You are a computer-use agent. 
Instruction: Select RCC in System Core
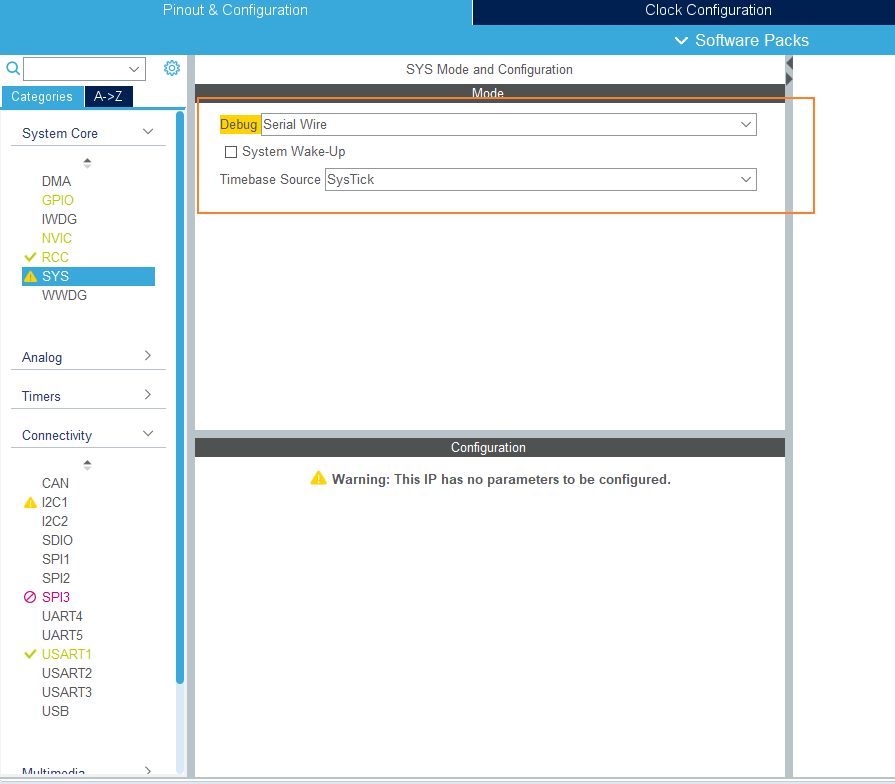click(55, 257)
